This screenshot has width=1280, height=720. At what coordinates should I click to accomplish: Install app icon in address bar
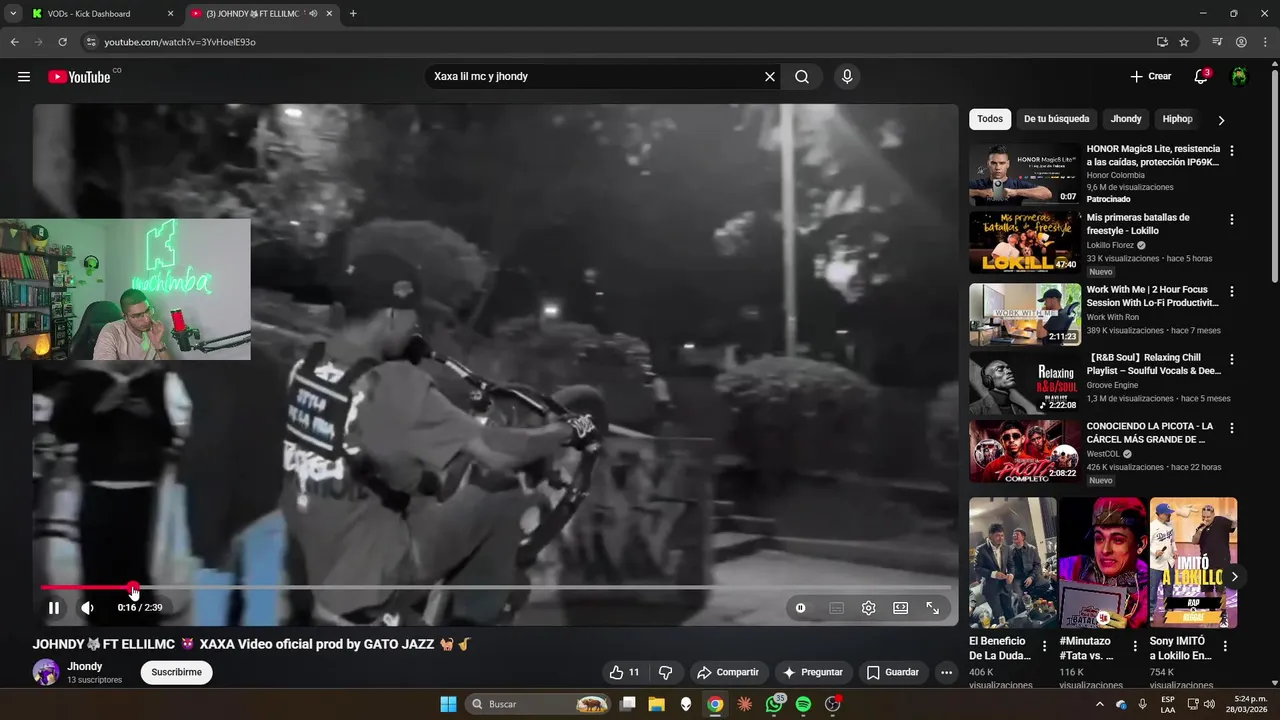click(1162, 42)
